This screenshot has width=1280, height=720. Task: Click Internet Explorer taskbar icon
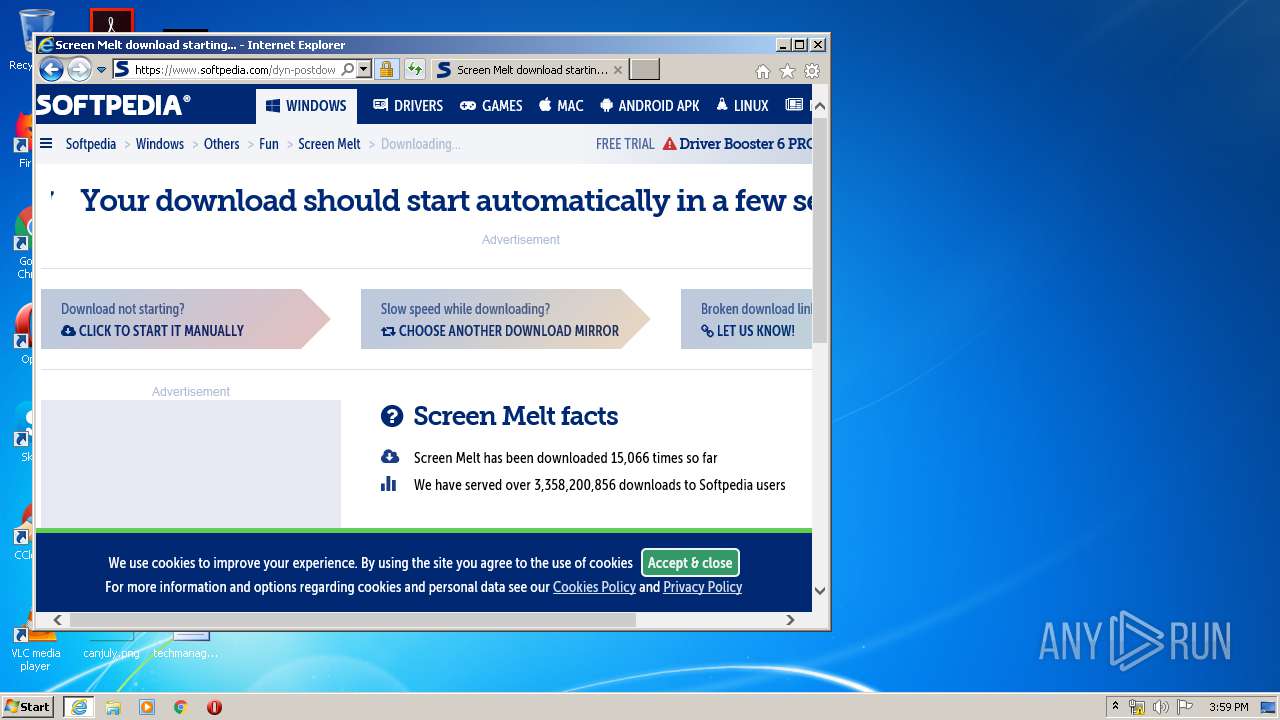78,707
